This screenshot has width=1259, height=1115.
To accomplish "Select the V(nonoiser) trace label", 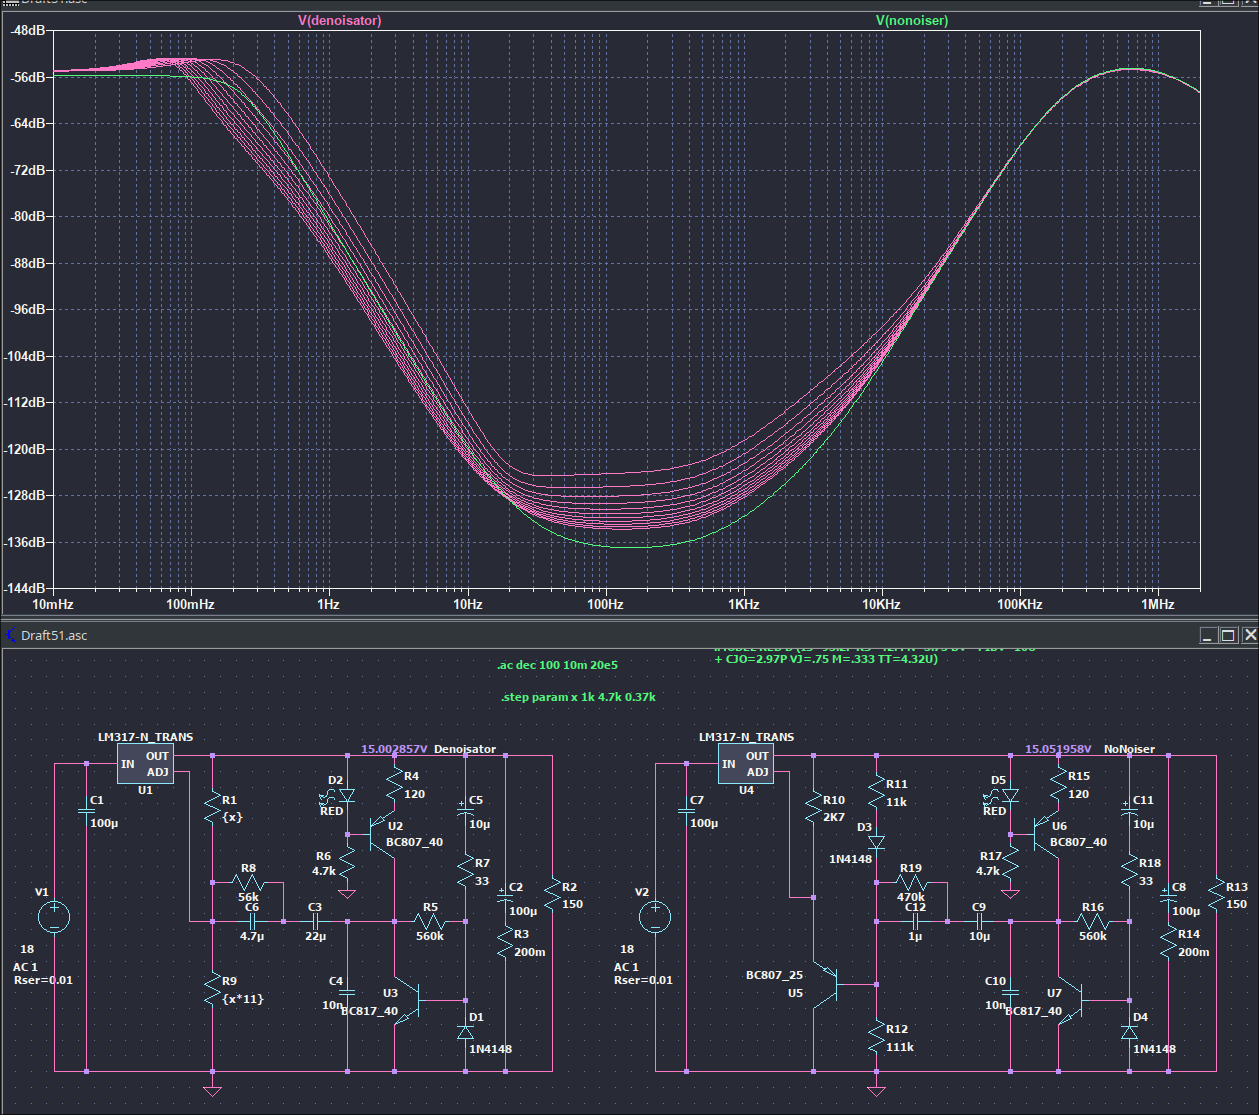I will 912,20.
